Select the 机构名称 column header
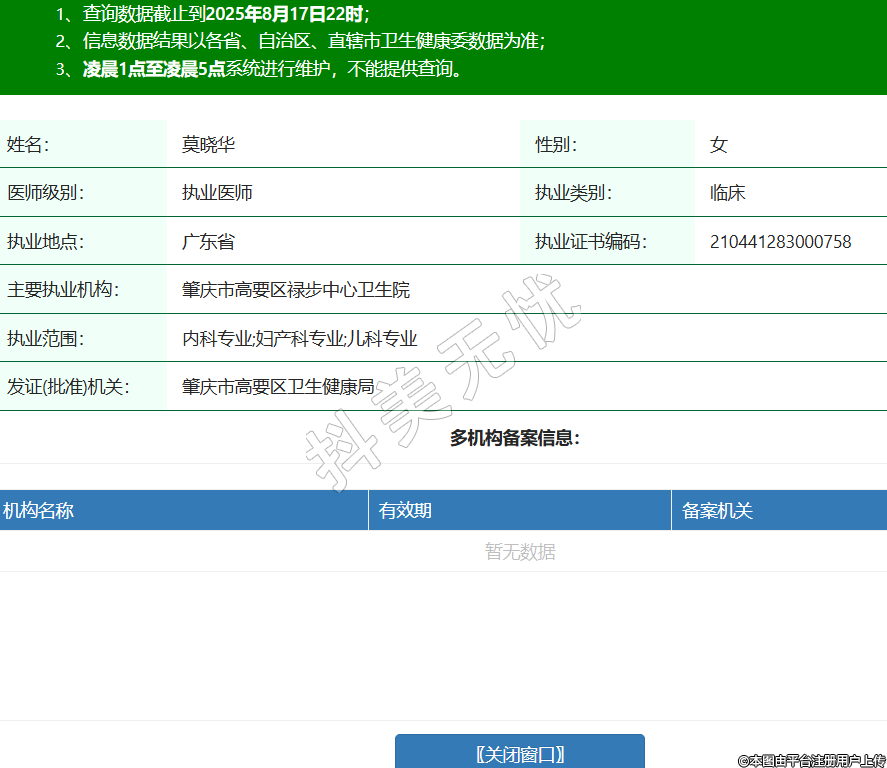Viewport: 887px width, 768px height. pyautogui.click(x=38, y=511)
